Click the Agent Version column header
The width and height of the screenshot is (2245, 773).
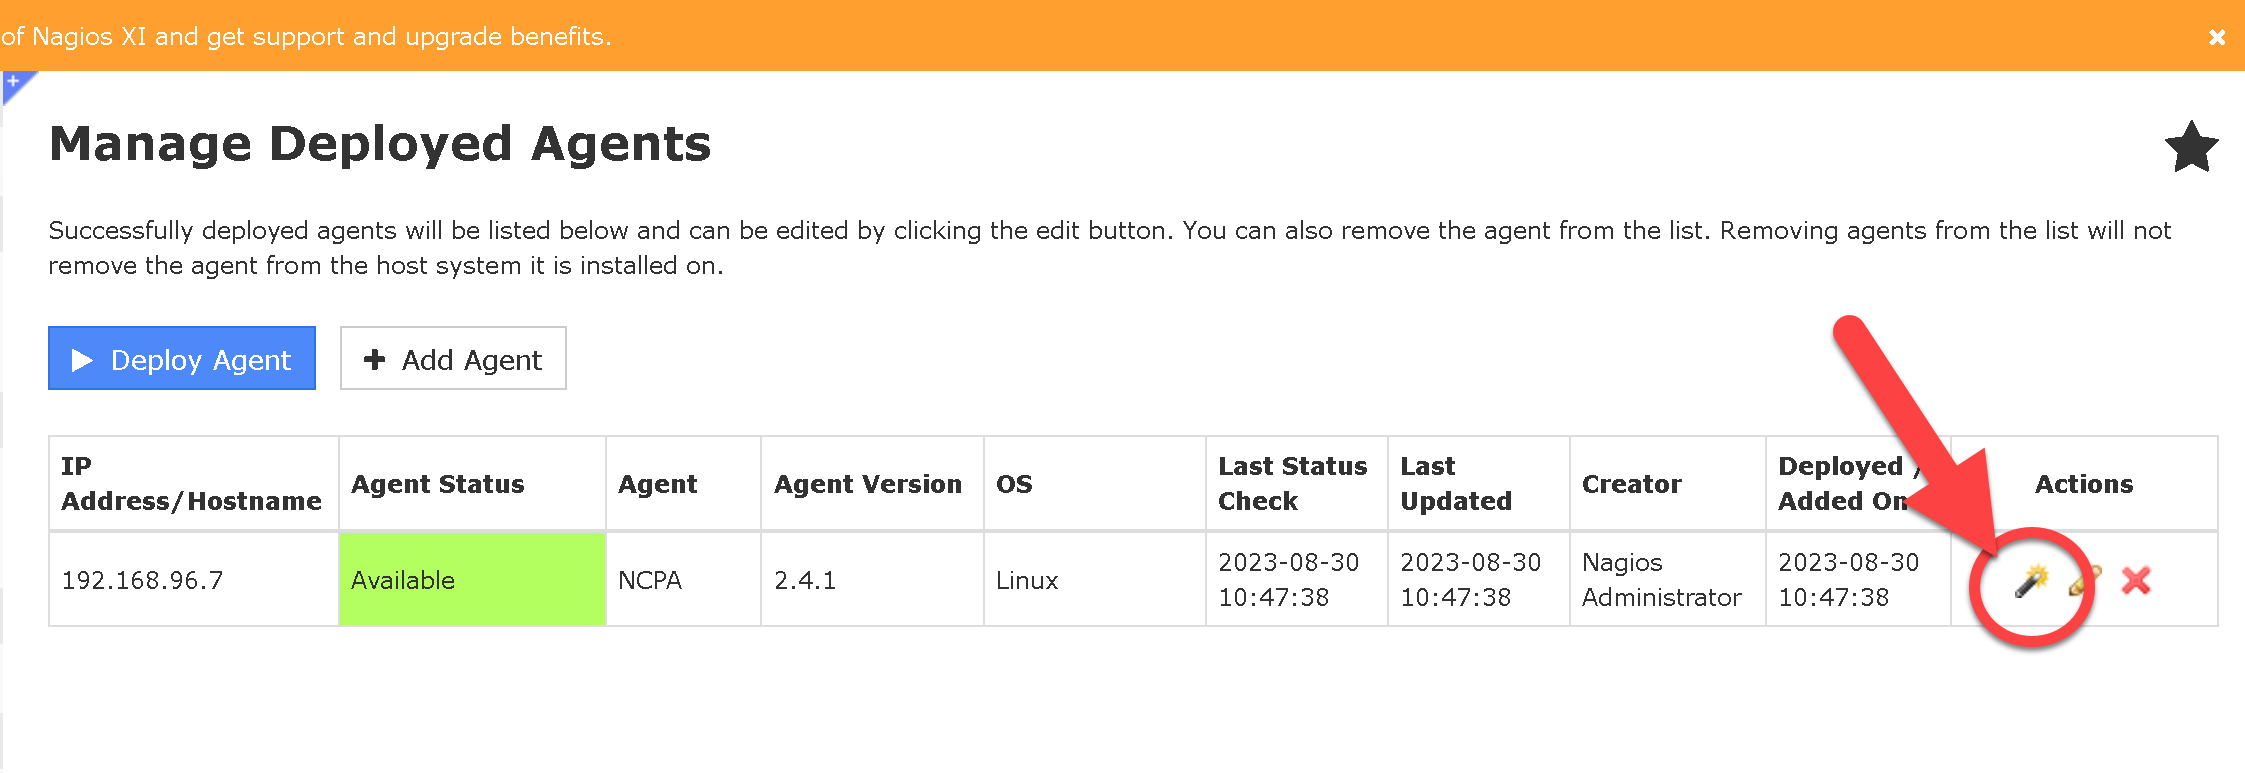[867, 484]
